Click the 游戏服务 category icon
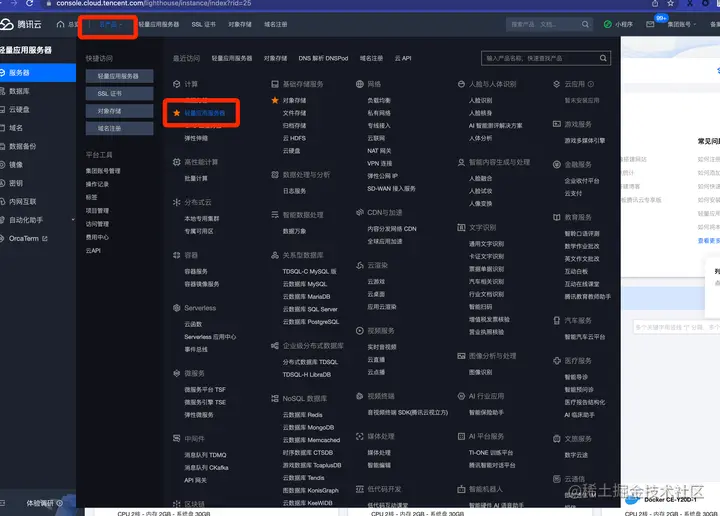Screen dimensions: 720x516 pyautogui.click(x=557, y=124)
